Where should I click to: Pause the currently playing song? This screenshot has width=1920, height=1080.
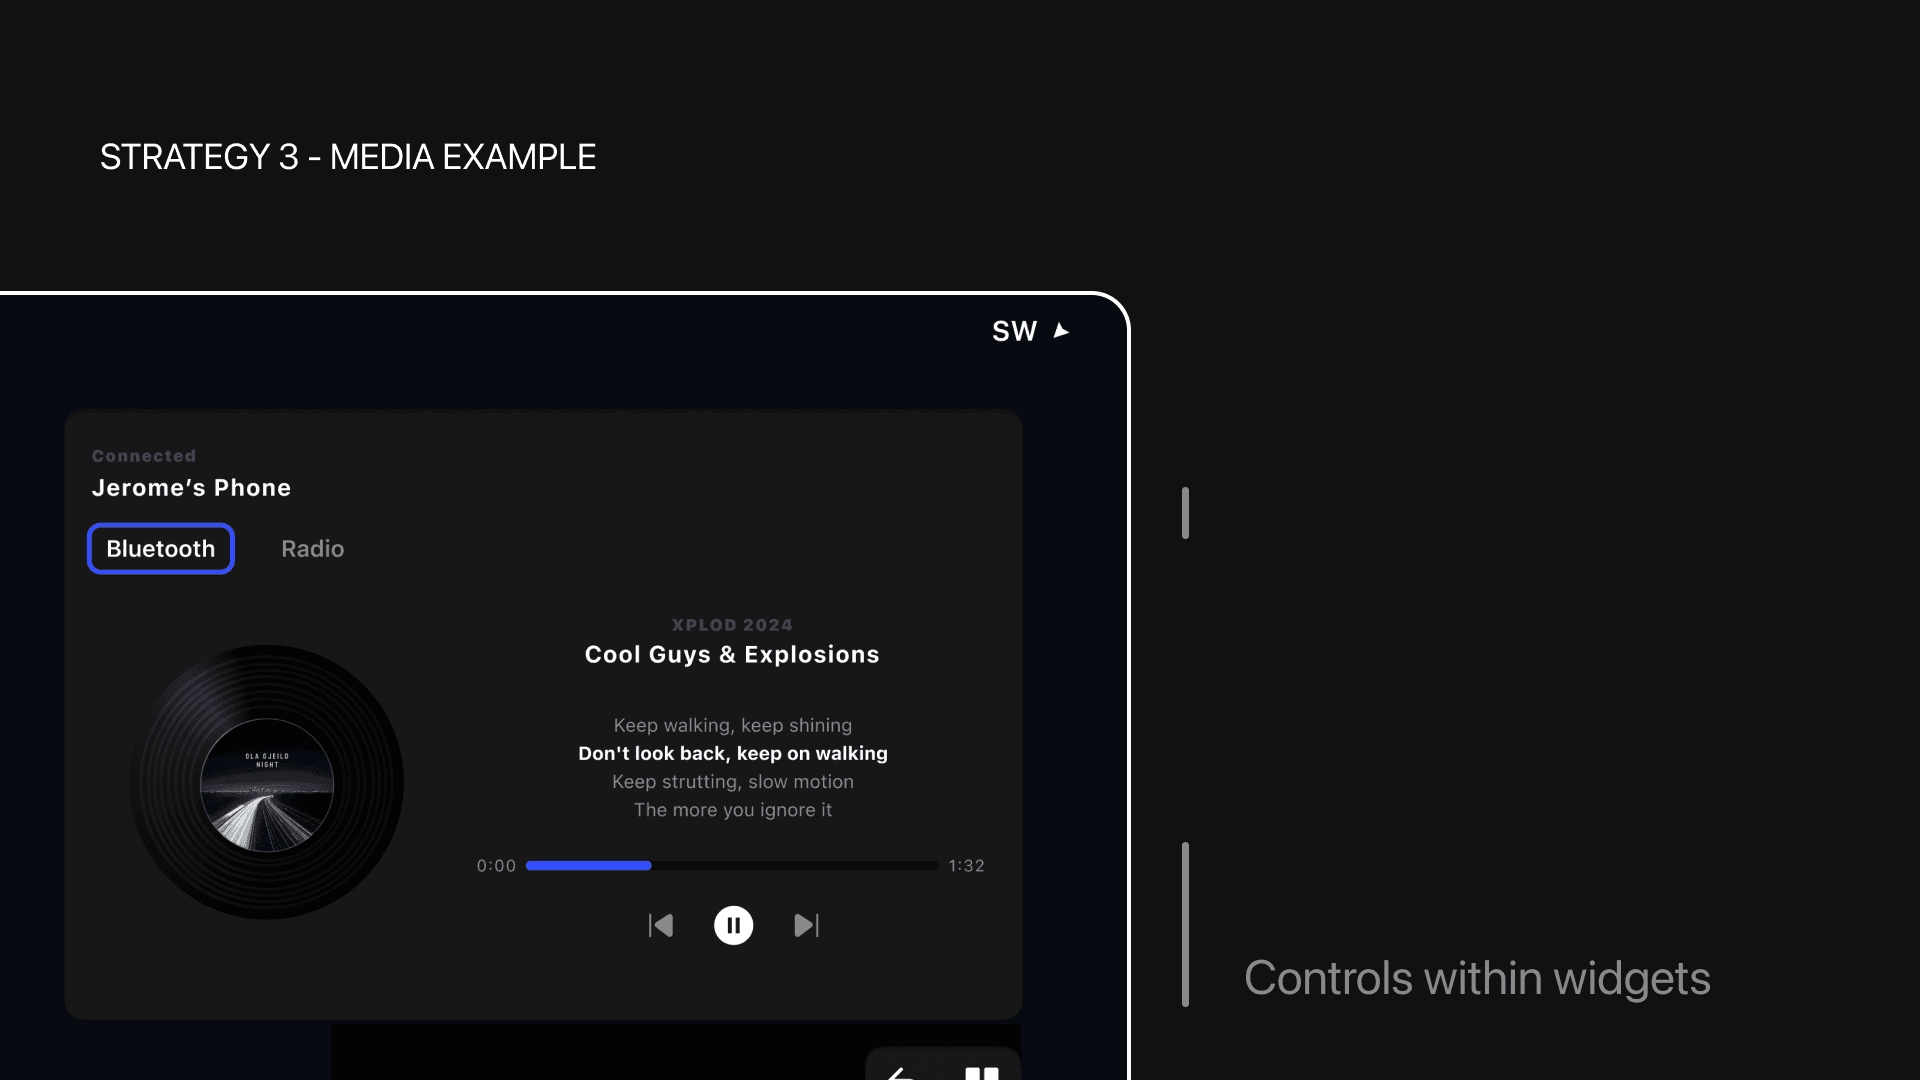[x=733, y=925]
